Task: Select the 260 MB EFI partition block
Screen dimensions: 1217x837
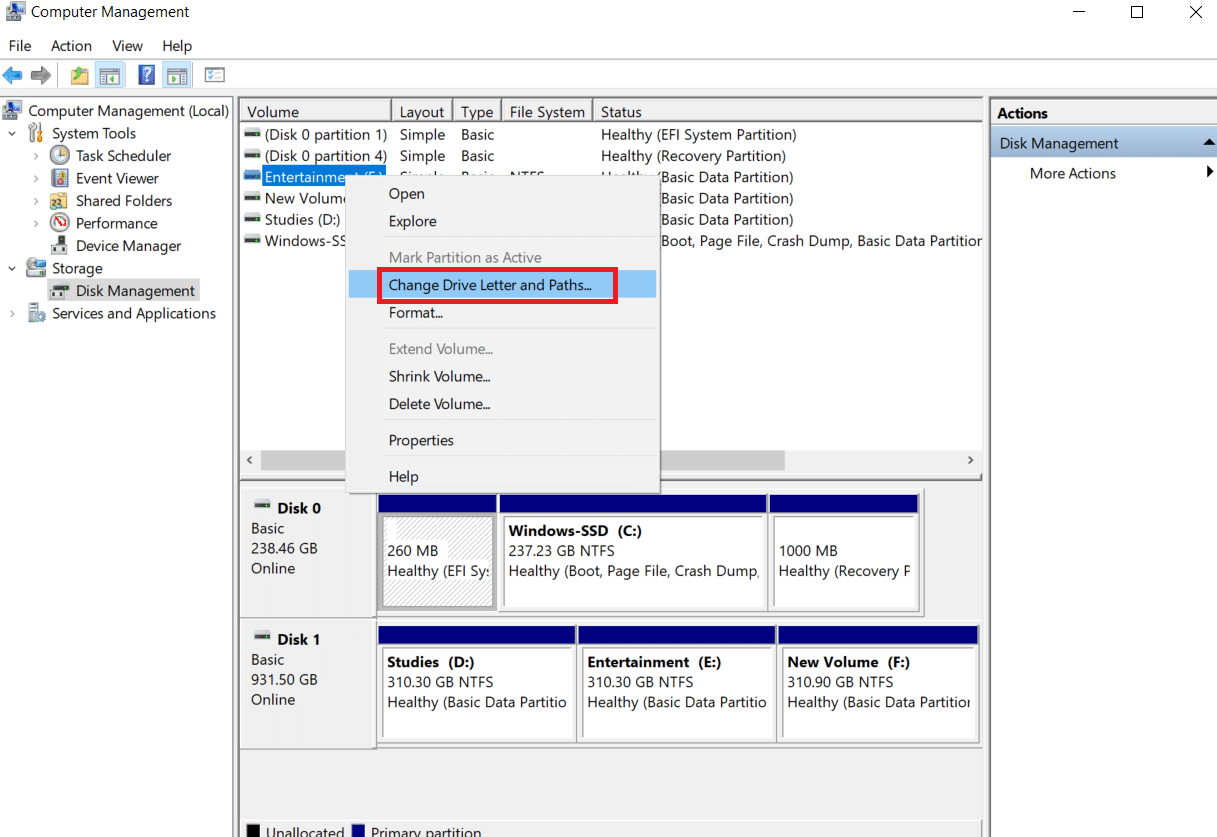Action: pyautogui.click(x=437, y=551)
